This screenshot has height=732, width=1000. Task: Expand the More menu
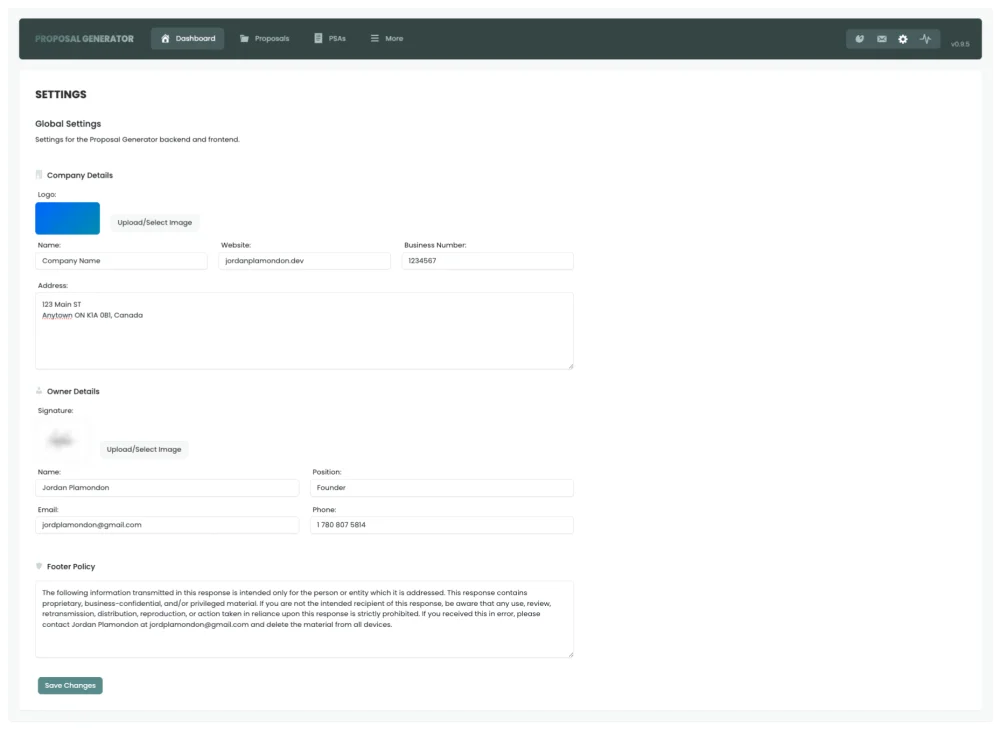click(x=386, y=38)
